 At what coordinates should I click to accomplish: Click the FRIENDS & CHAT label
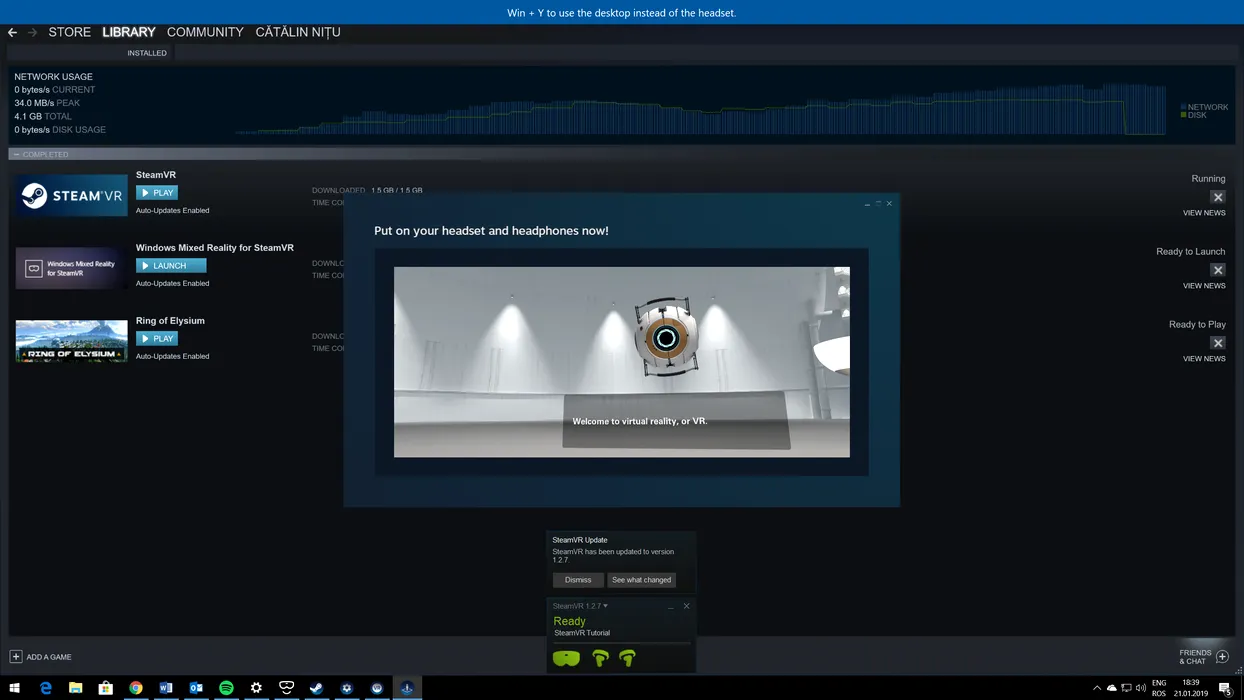(1195, 657)
